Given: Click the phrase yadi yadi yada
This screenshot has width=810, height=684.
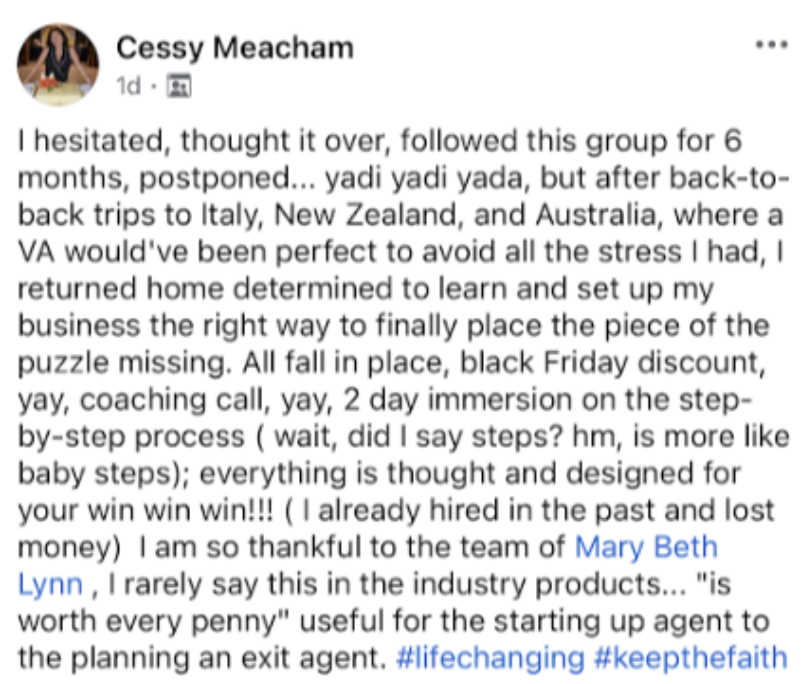Looking at the screenshot, I should pyautogui.click(x=428, y=178).
